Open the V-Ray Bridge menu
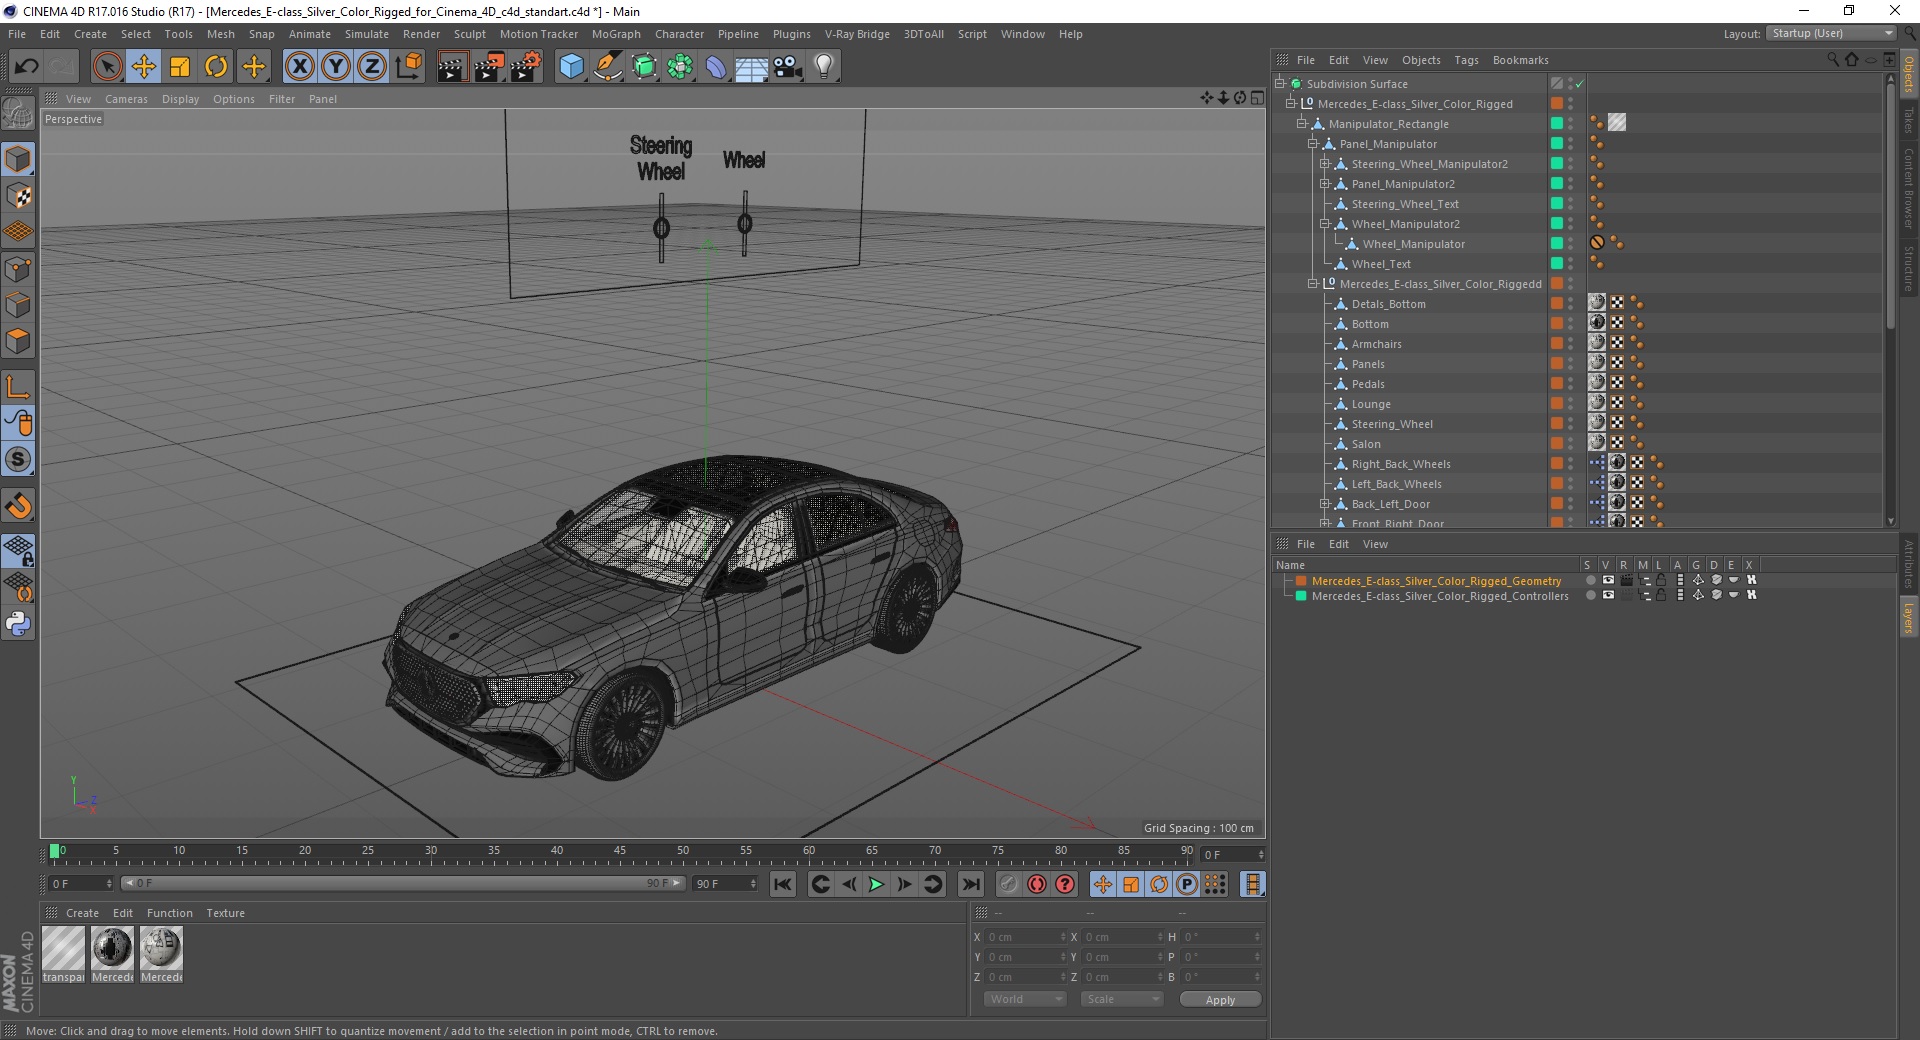The height and width of the screenshot is (1040, 1920). point(857,34)
